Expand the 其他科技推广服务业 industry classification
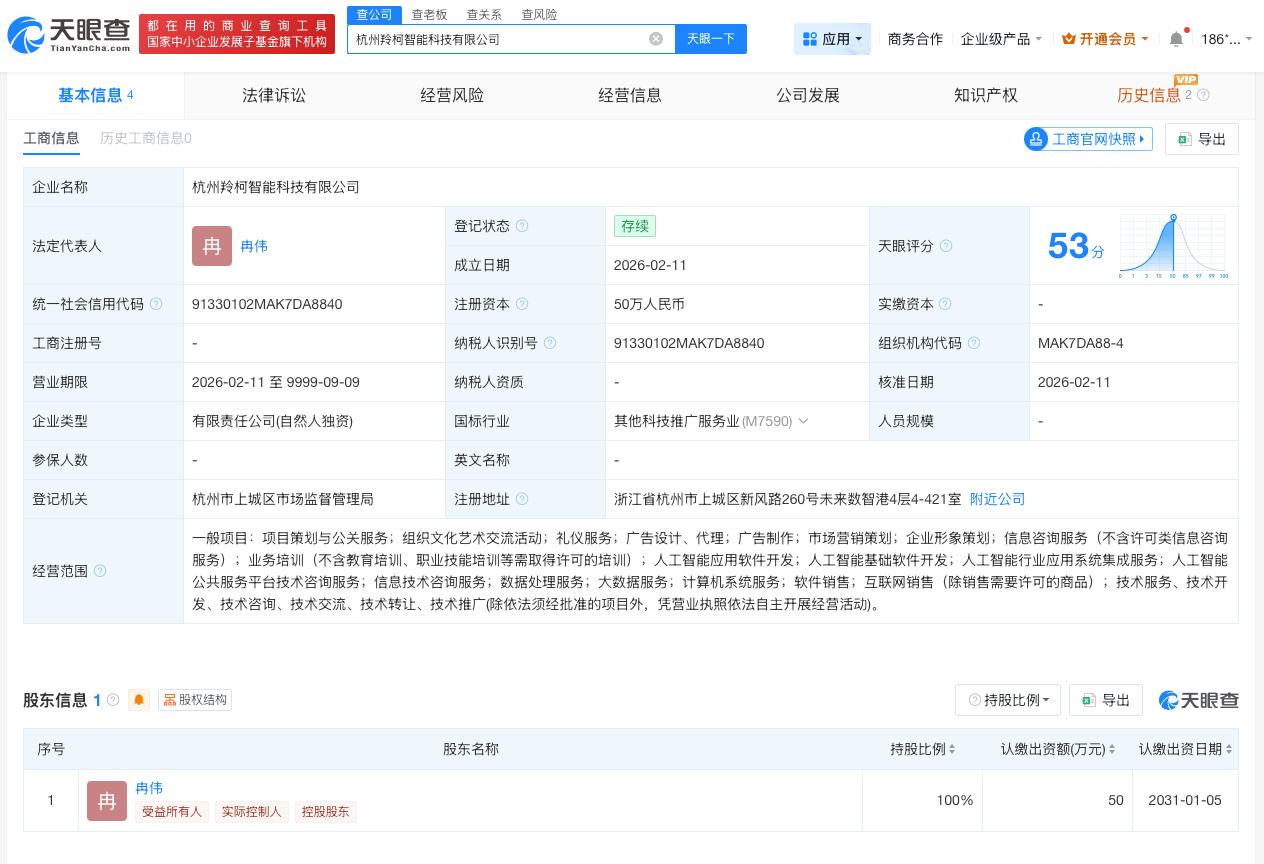This screenshot has width=1264, height=864. (803, 421)
